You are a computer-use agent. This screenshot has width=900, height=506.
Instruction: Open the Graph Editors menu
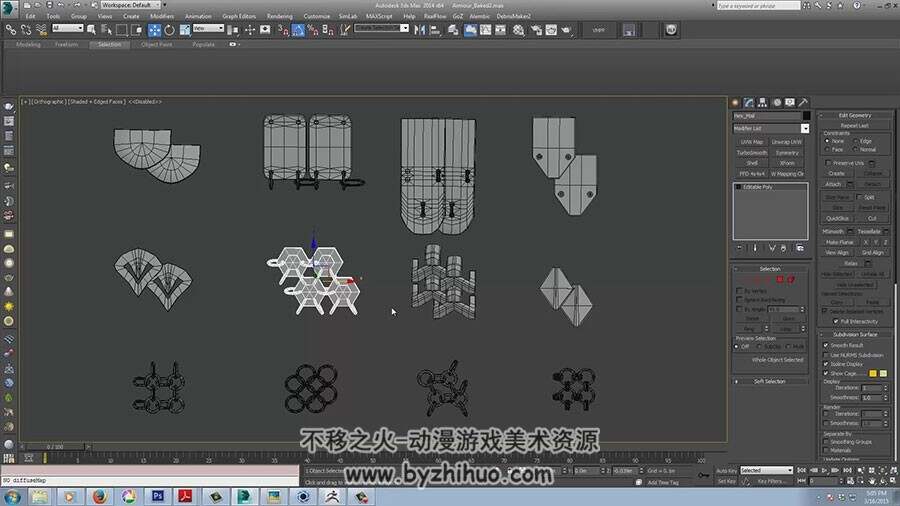pos(239,16)
